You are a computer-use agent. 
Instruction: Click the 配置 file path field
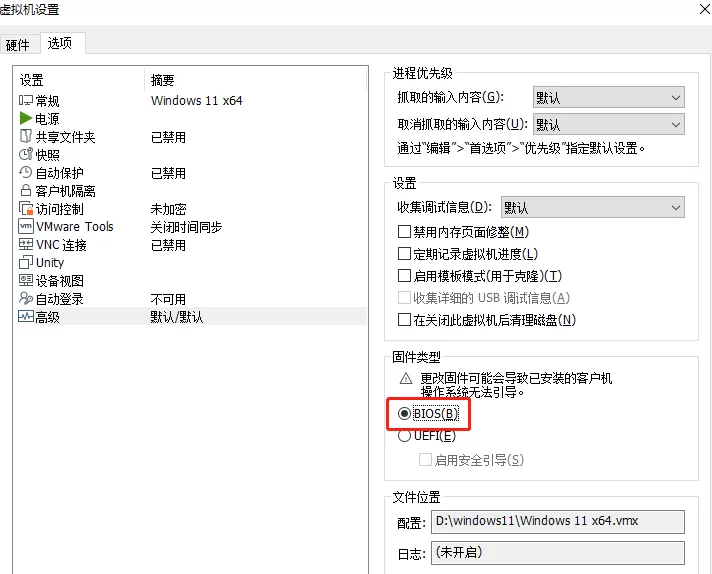click(558, 521)
